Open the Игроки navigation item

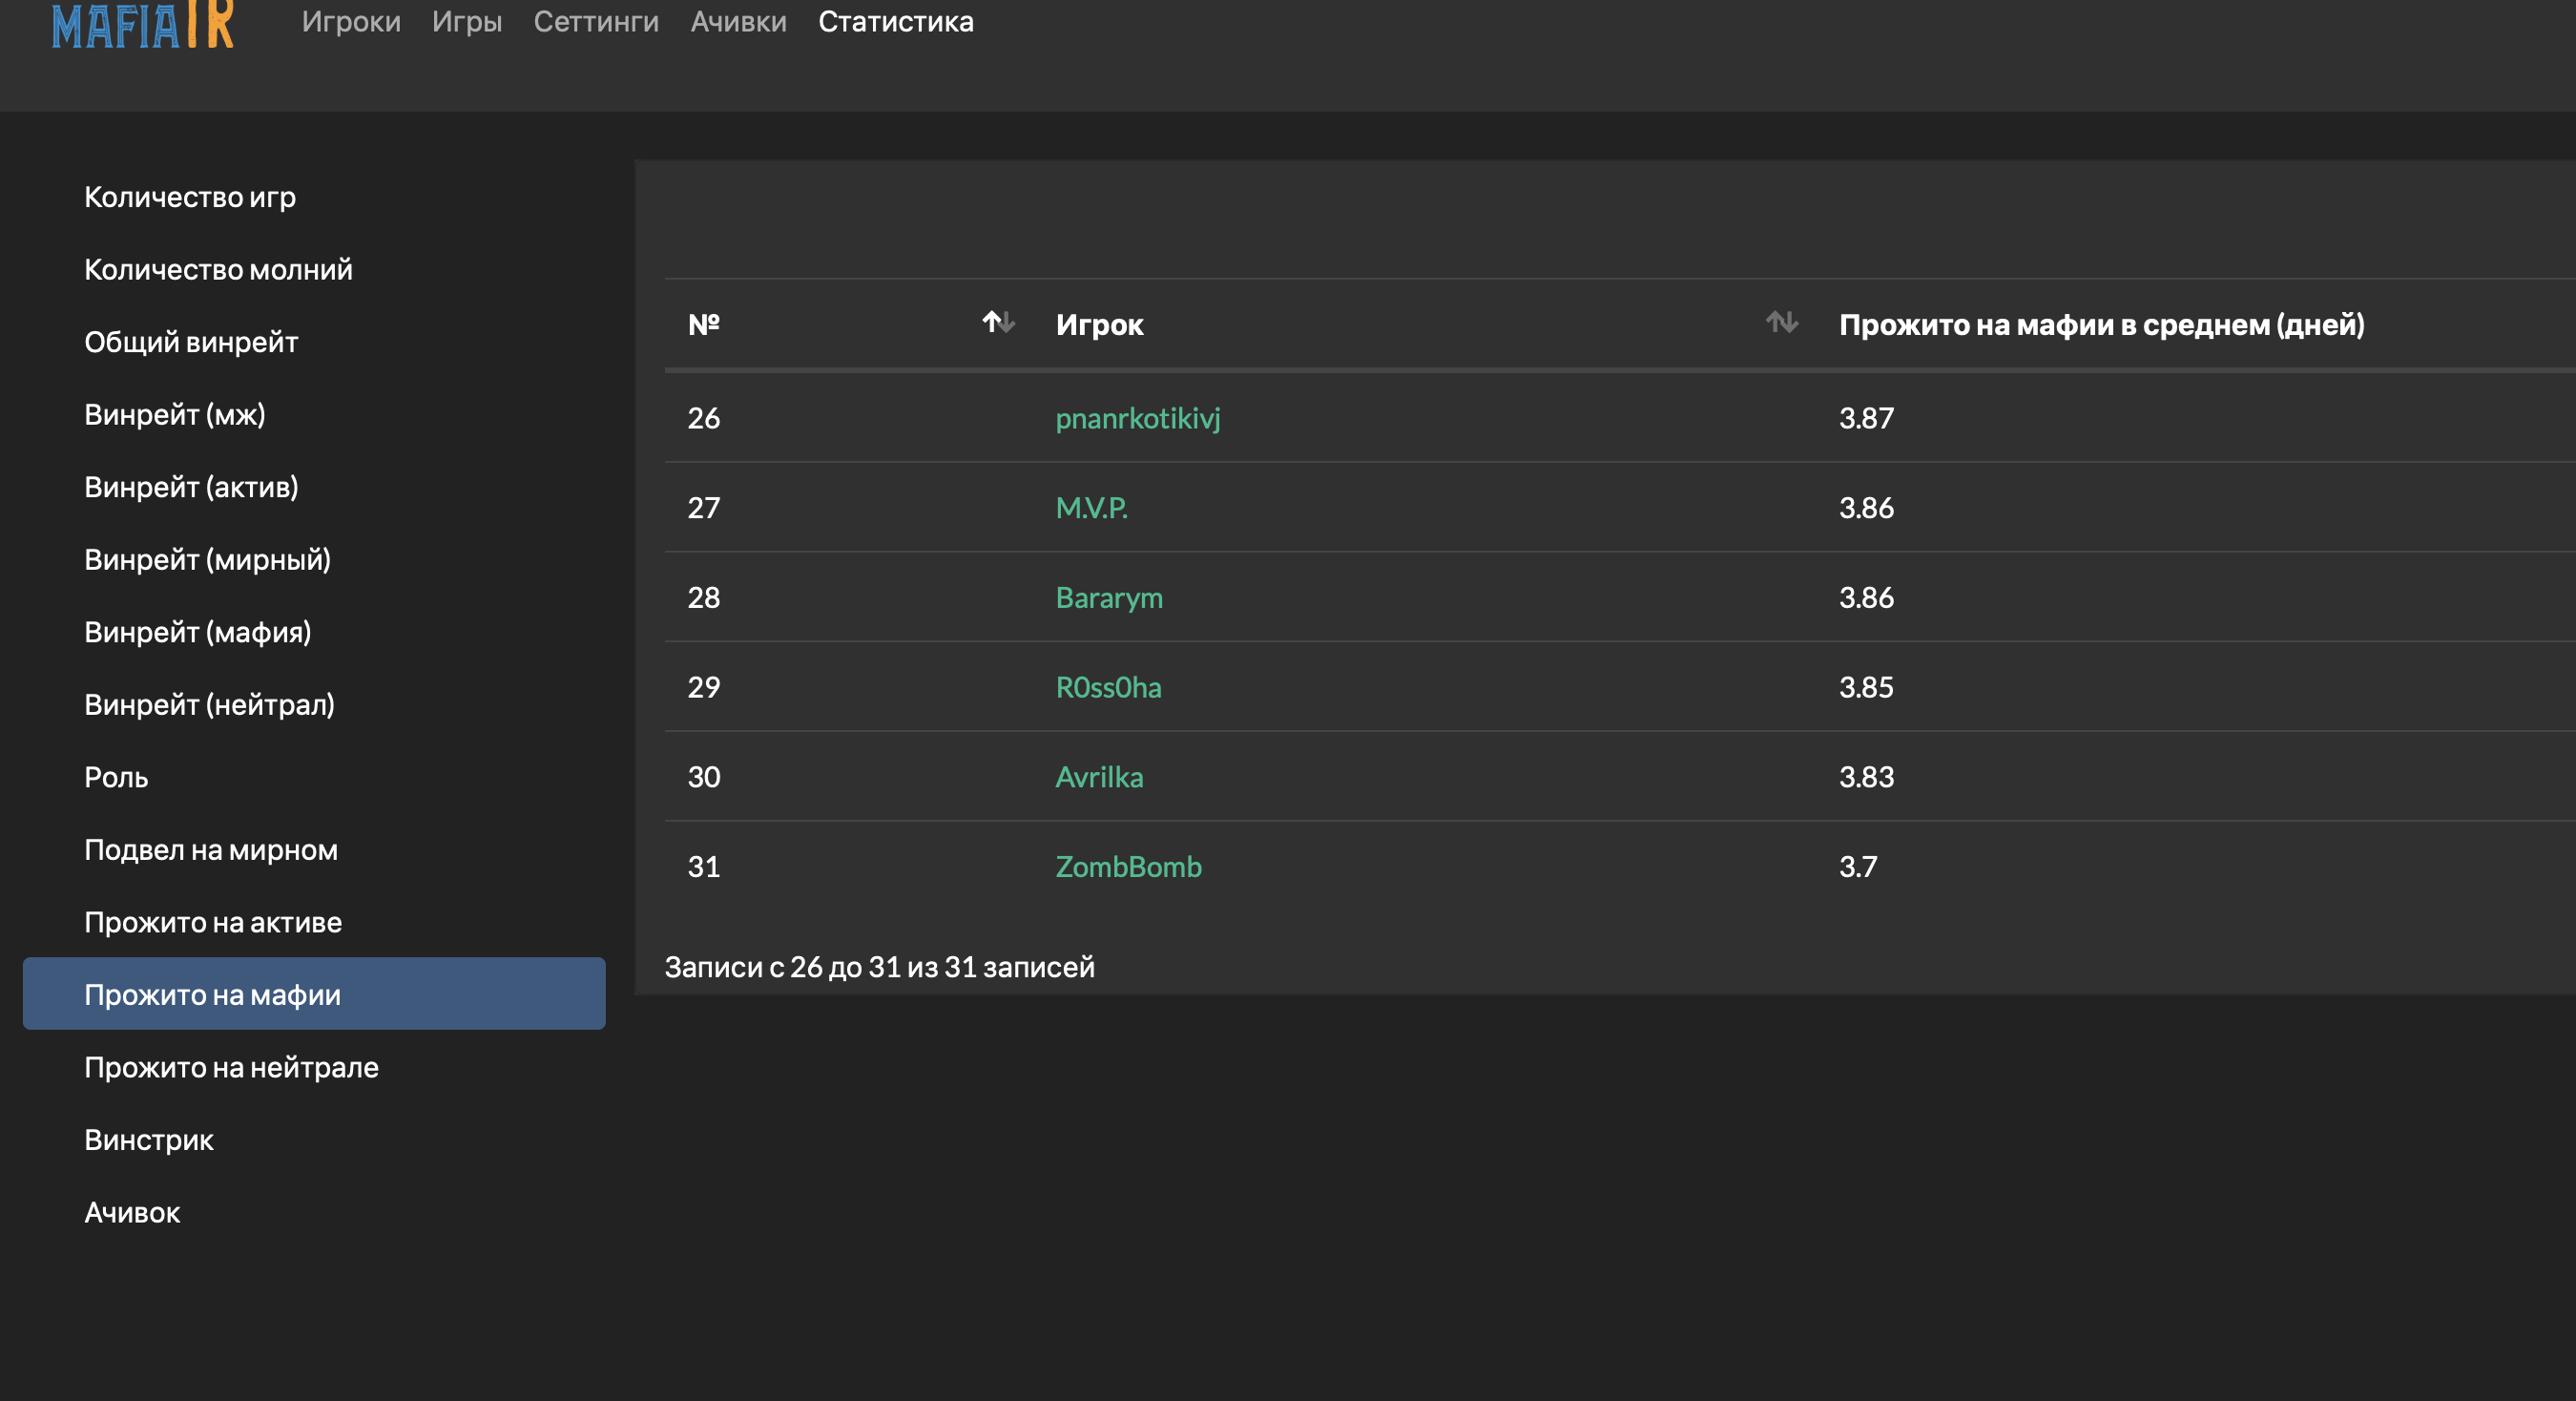coord(351,21)
